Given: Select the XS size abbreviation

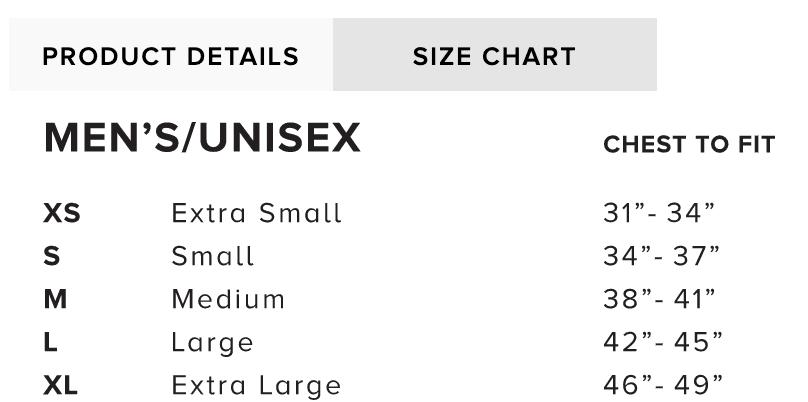Looking at the screenshot, I should 62,213.
